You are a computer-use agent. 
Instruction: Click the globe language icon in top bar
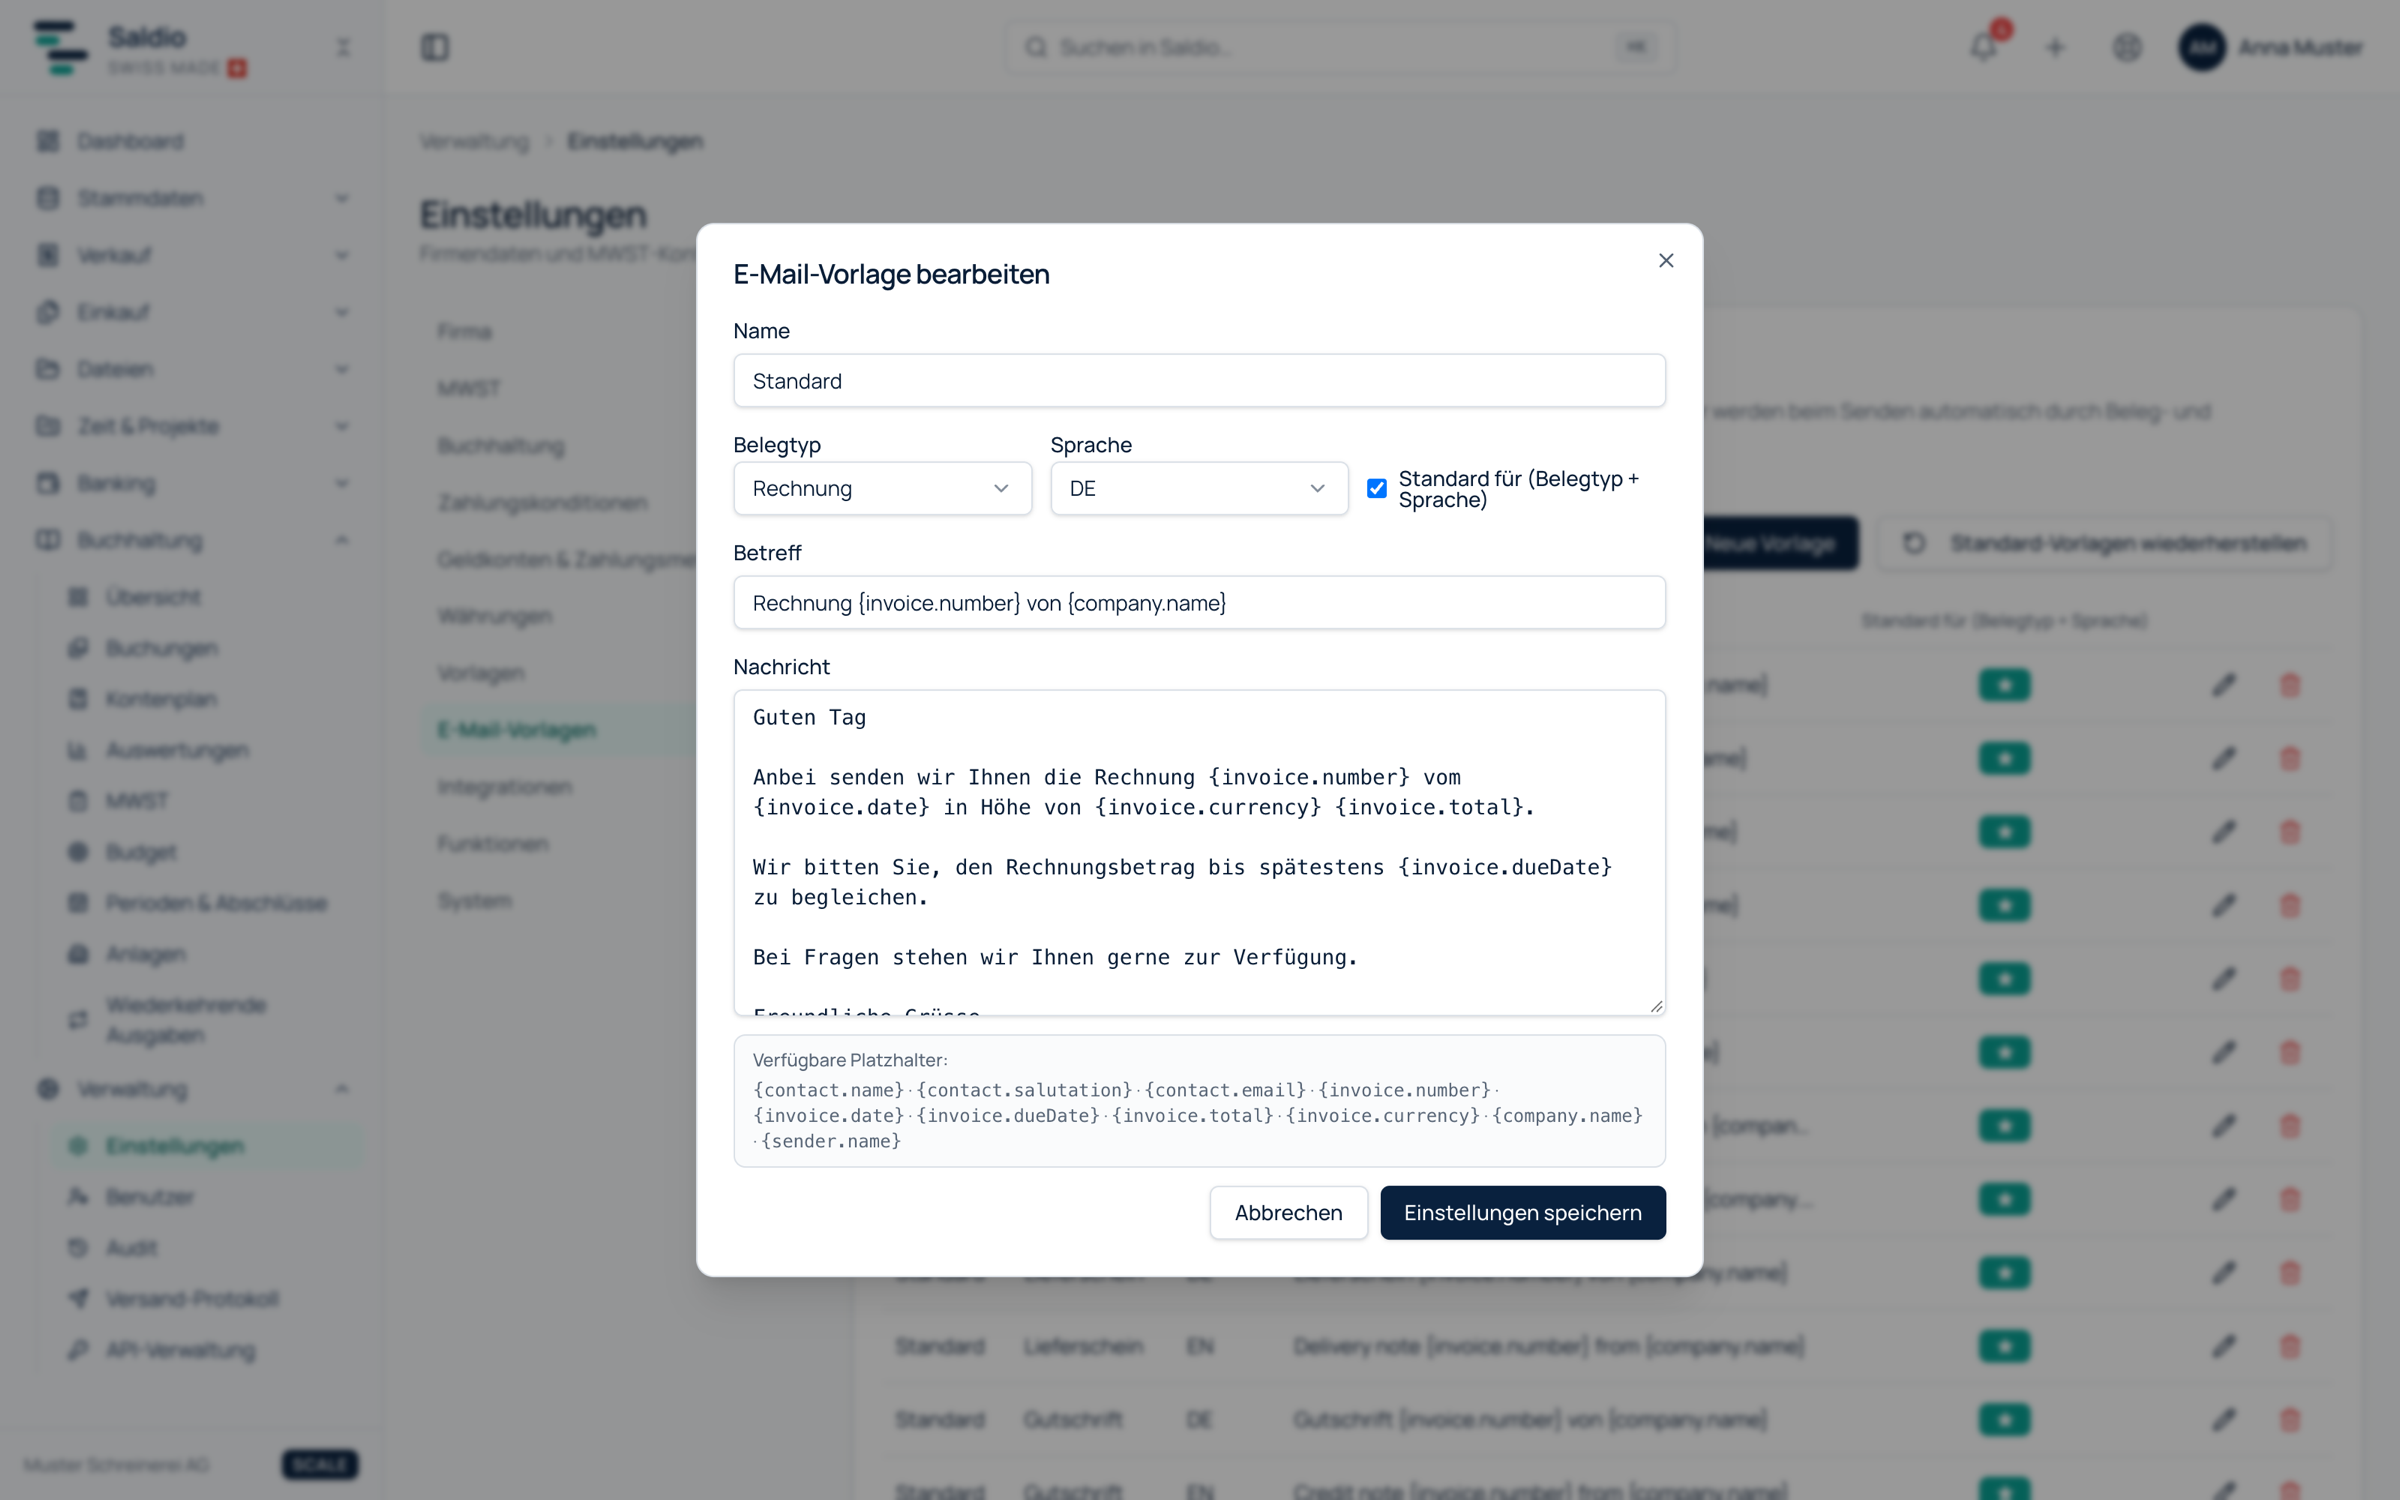pos(2127,47)
